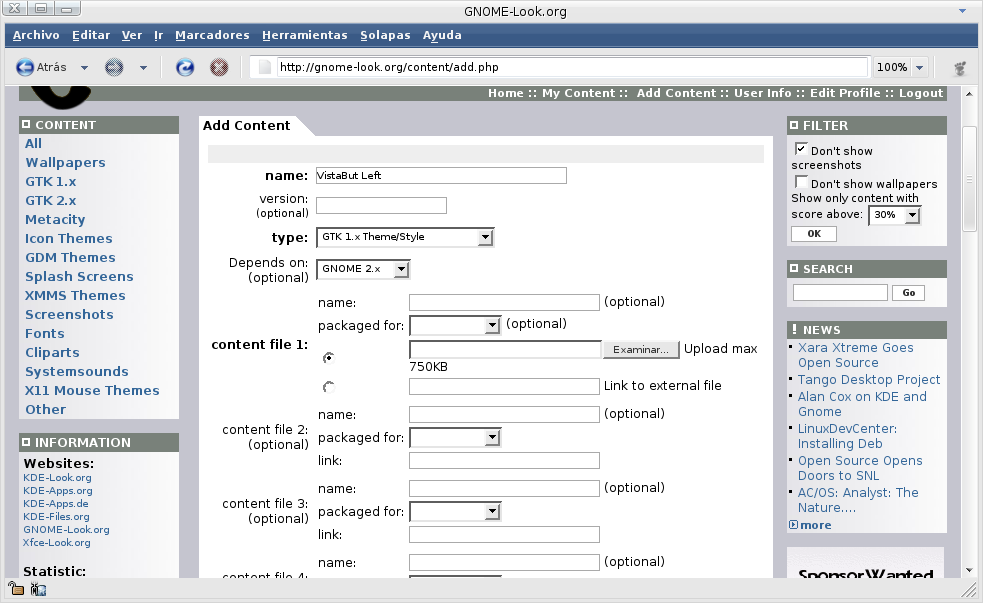Open packaged for dropdown of content file 3
Image resolution: width=983 pixels, height=603 pixels.
[455, 511]
